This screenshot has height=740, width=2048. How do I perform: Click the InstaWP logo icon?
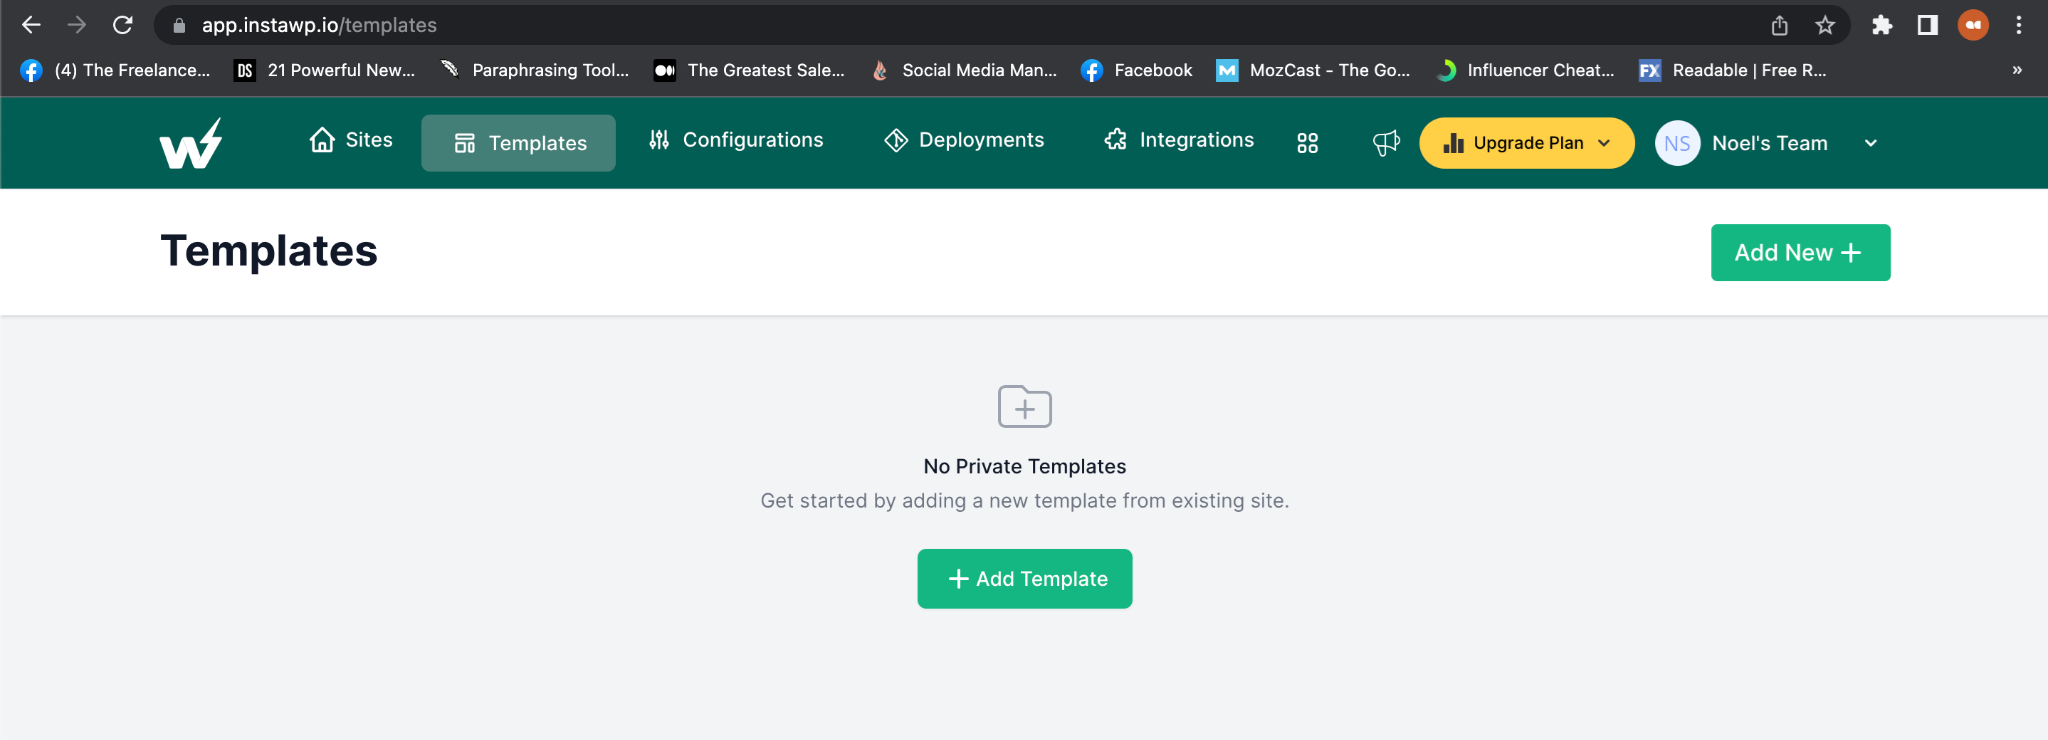pos(190,144)
